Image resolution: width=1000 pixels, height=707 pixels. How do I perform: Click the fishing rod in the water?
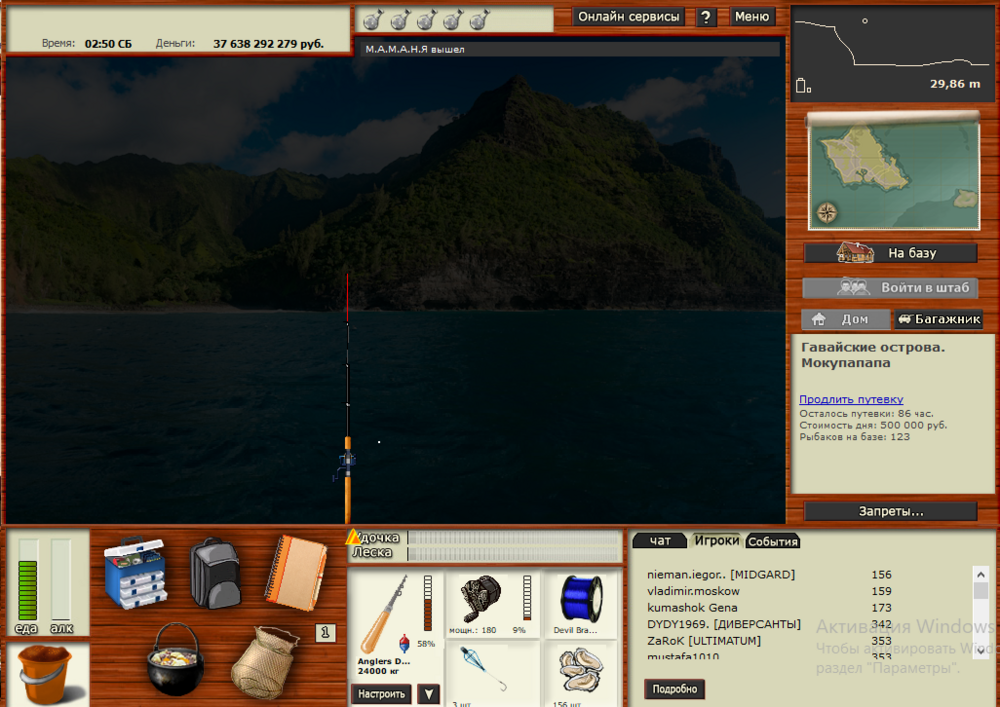(348, 398)
